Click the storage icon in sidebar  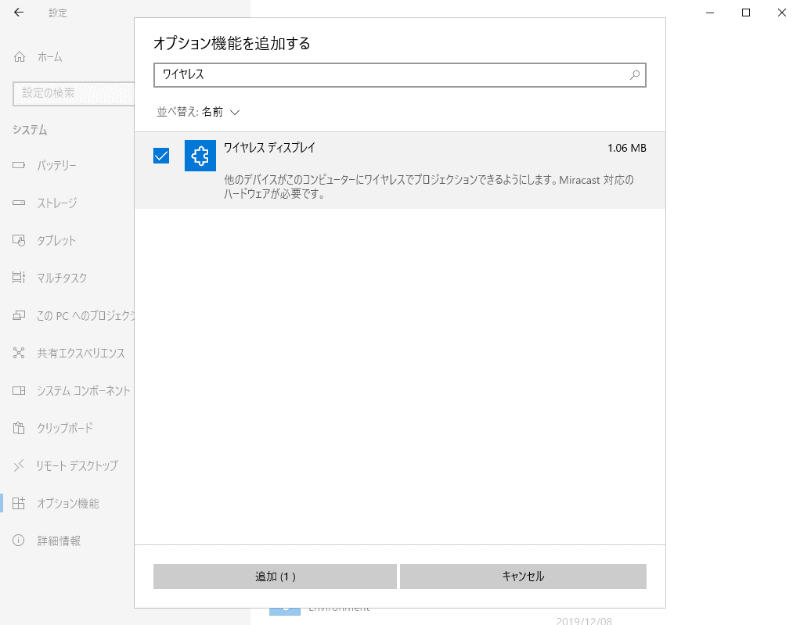tap(19, 203)
